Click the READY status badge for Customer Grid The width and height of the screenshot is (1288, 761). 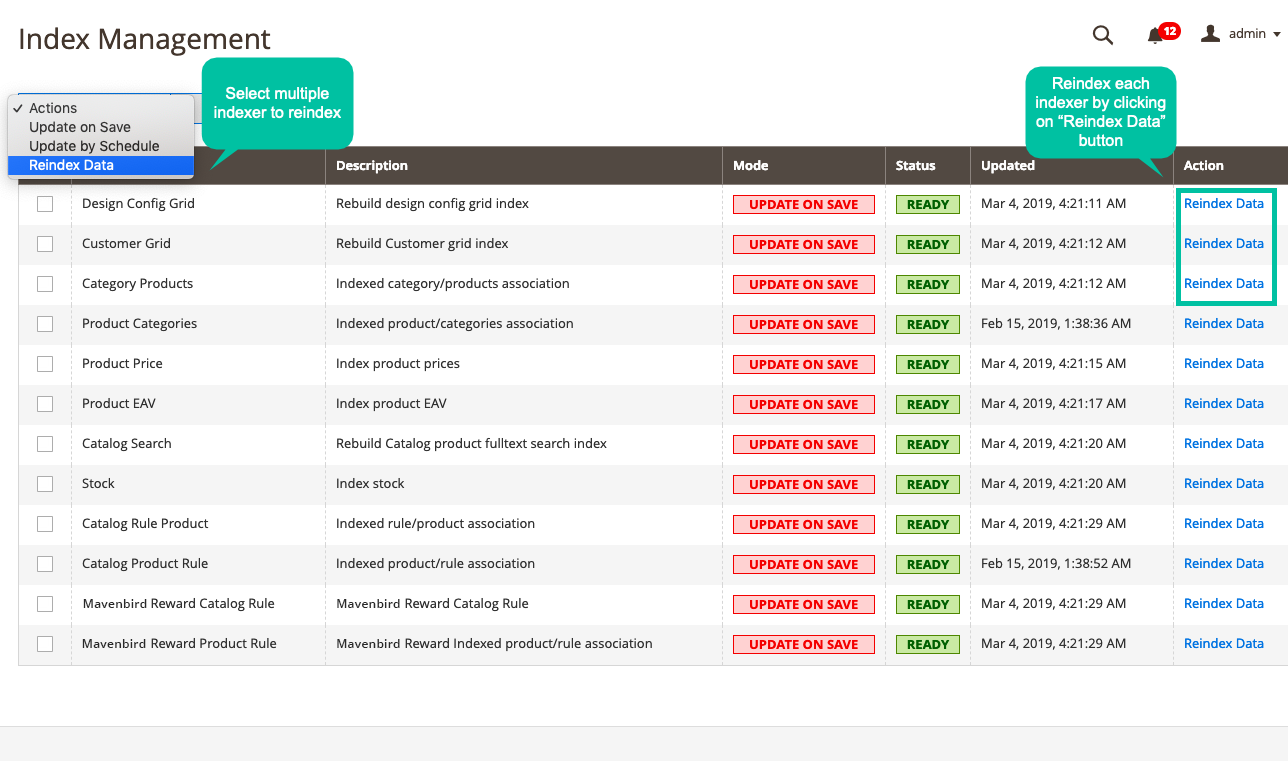tap(928, 244)
